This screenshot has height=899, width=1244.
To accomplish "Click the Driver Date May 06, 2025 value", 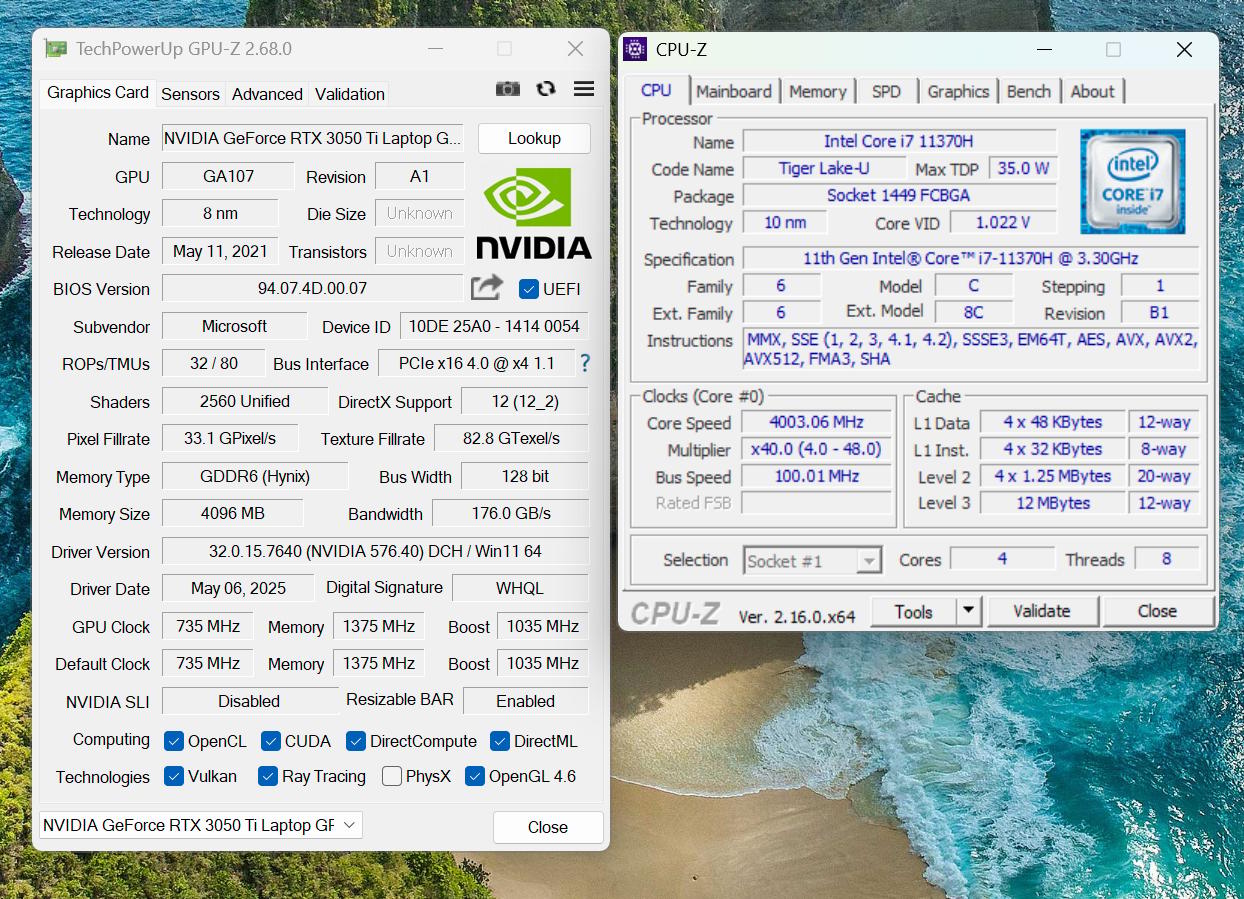I will (x=238, y=588).
